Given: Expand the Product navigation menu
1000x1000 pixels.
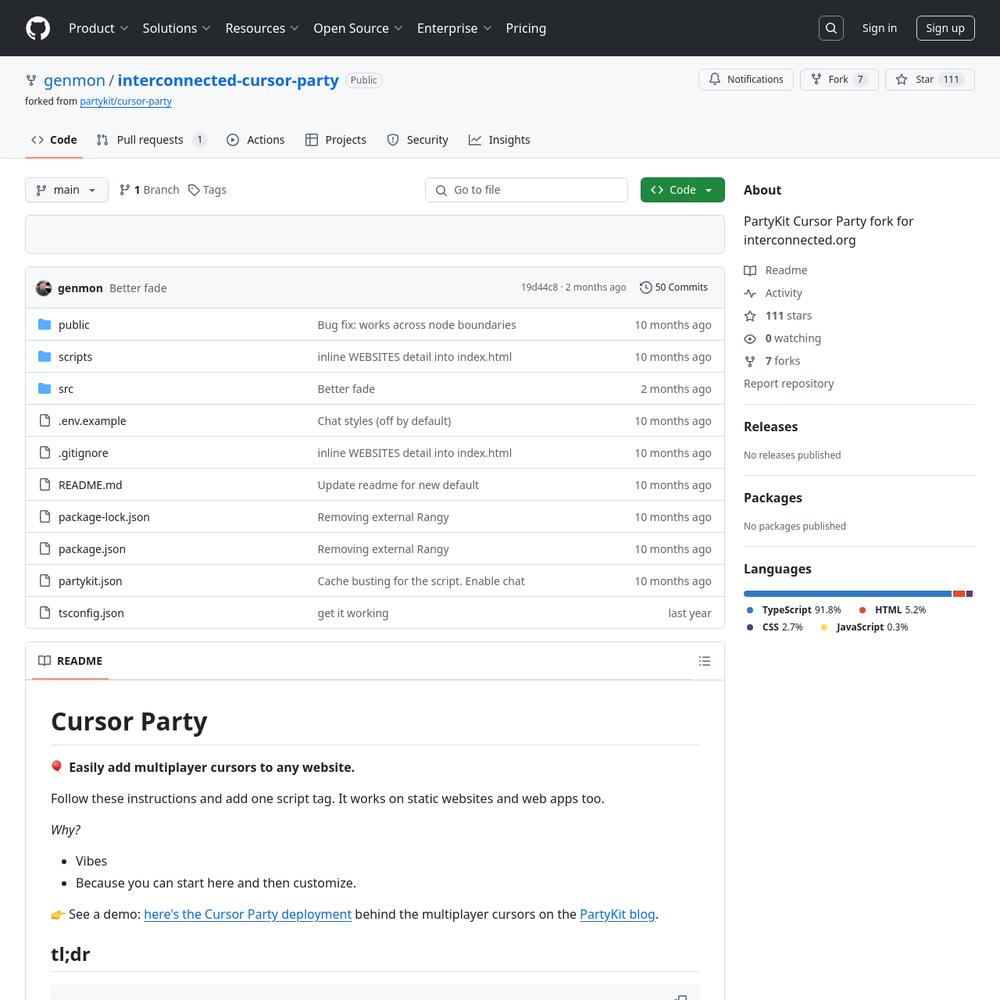Looking at the screenshot, I should [98, 28].
